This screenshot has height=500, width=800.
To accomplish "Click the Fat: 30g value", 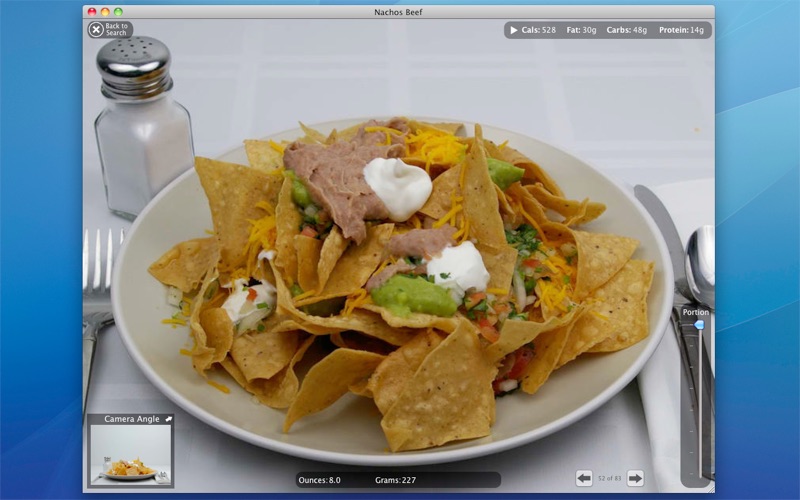I will 581,30.
